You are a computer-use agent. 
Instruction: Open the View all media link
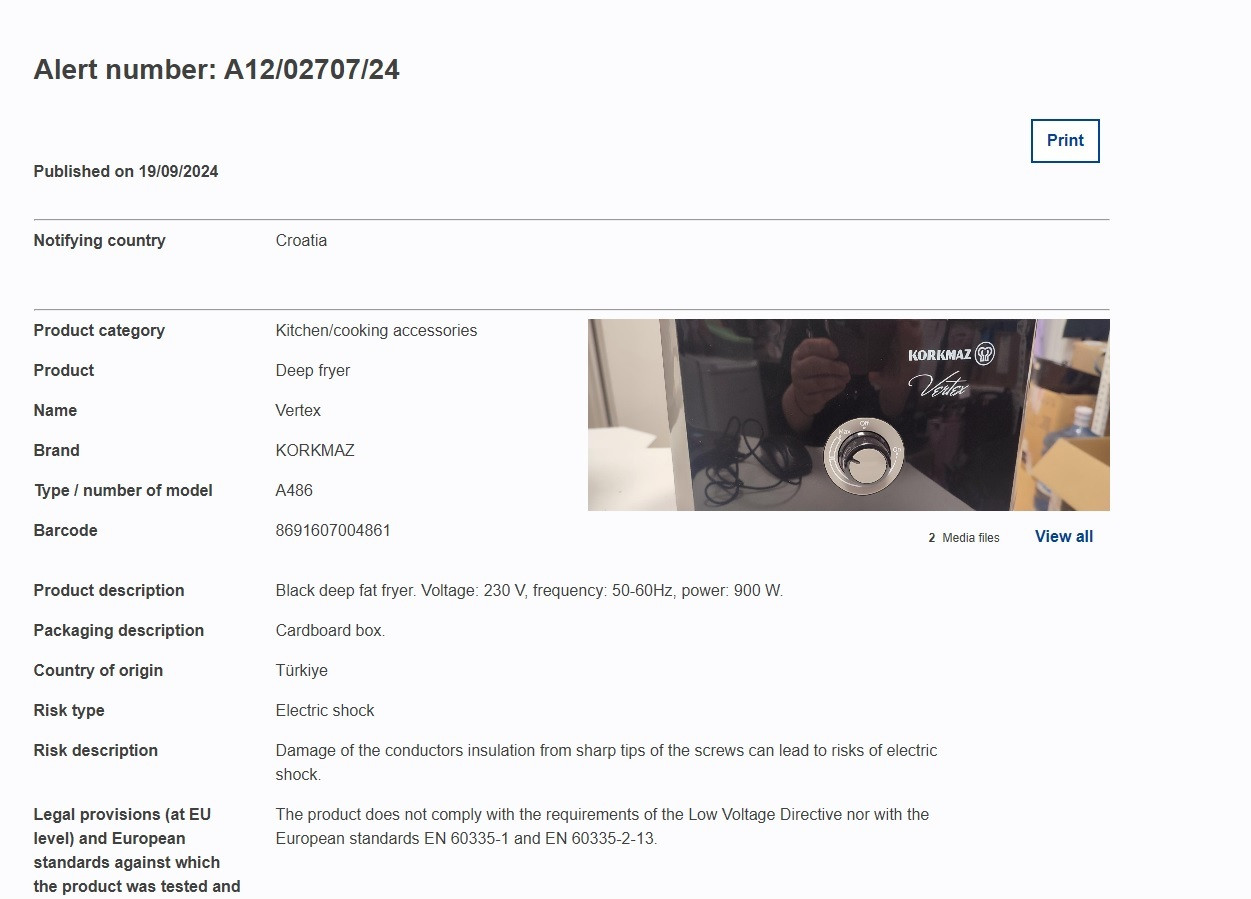(x=1063, y=537)
